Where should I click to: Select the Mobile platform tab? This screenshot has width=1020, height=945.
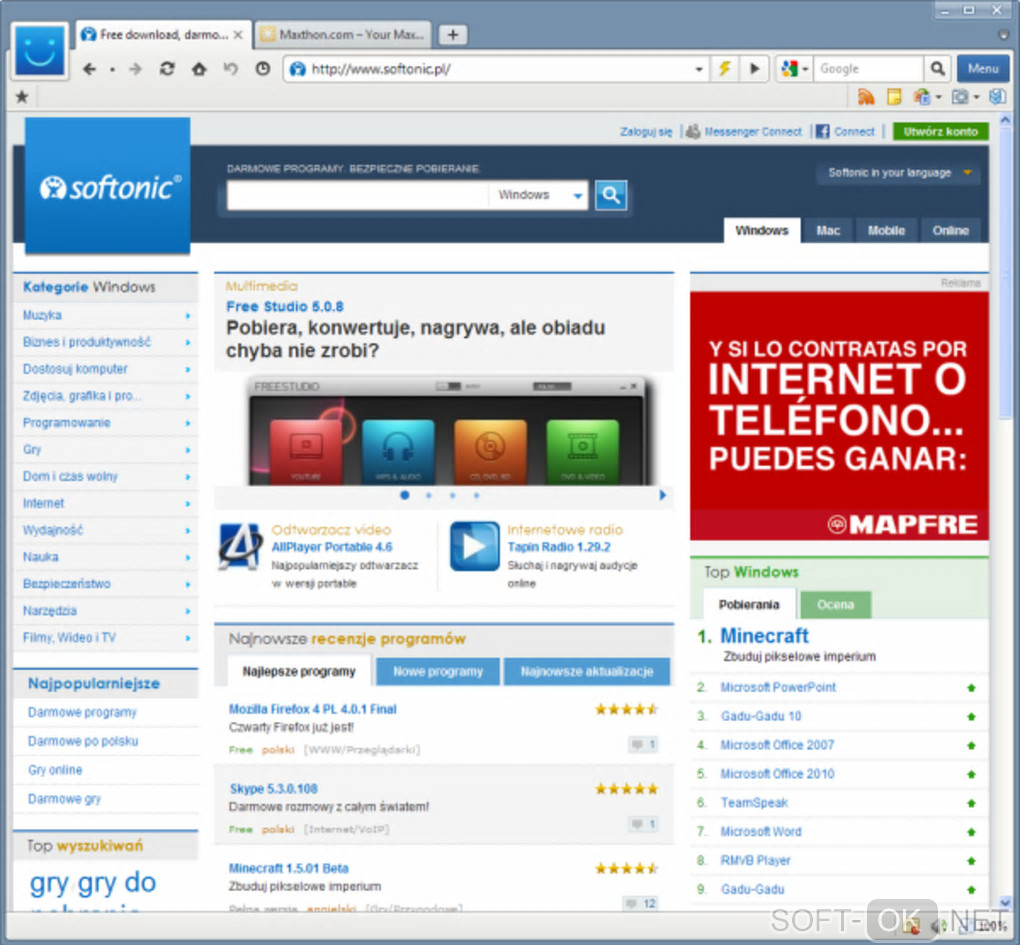886,230
